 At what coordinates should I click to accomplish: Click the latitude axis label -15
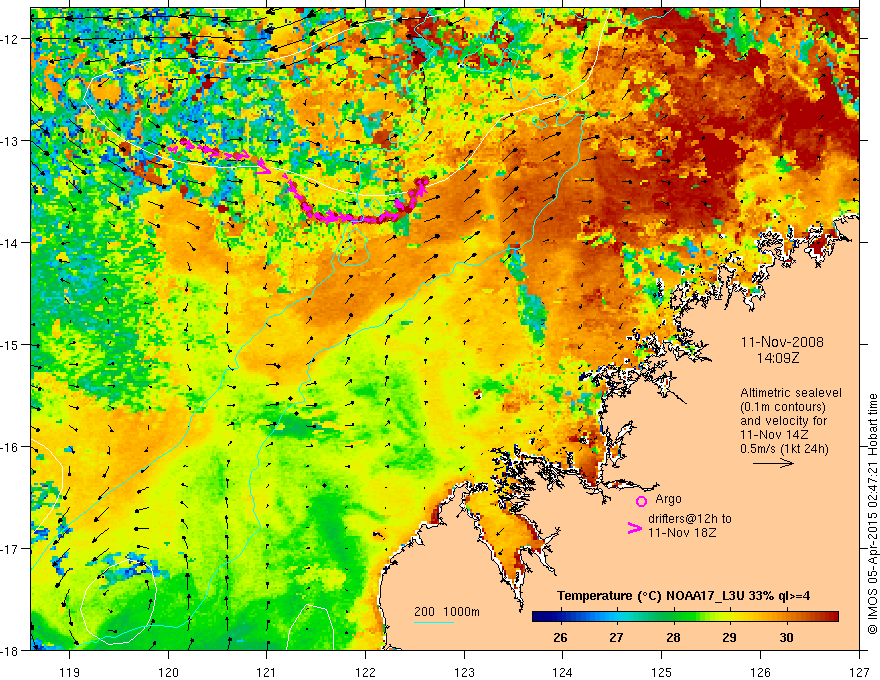pos(11,345)
